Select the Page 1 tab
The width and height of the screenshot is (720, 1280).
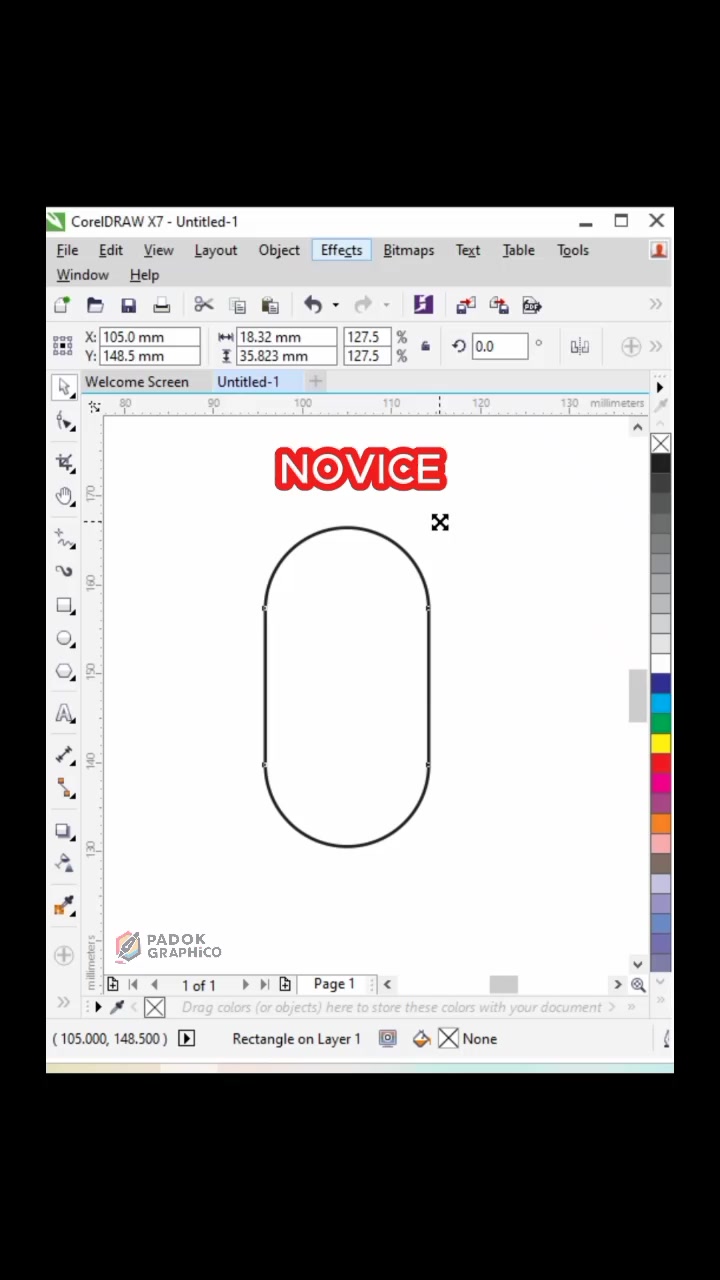tap(334, 984)
